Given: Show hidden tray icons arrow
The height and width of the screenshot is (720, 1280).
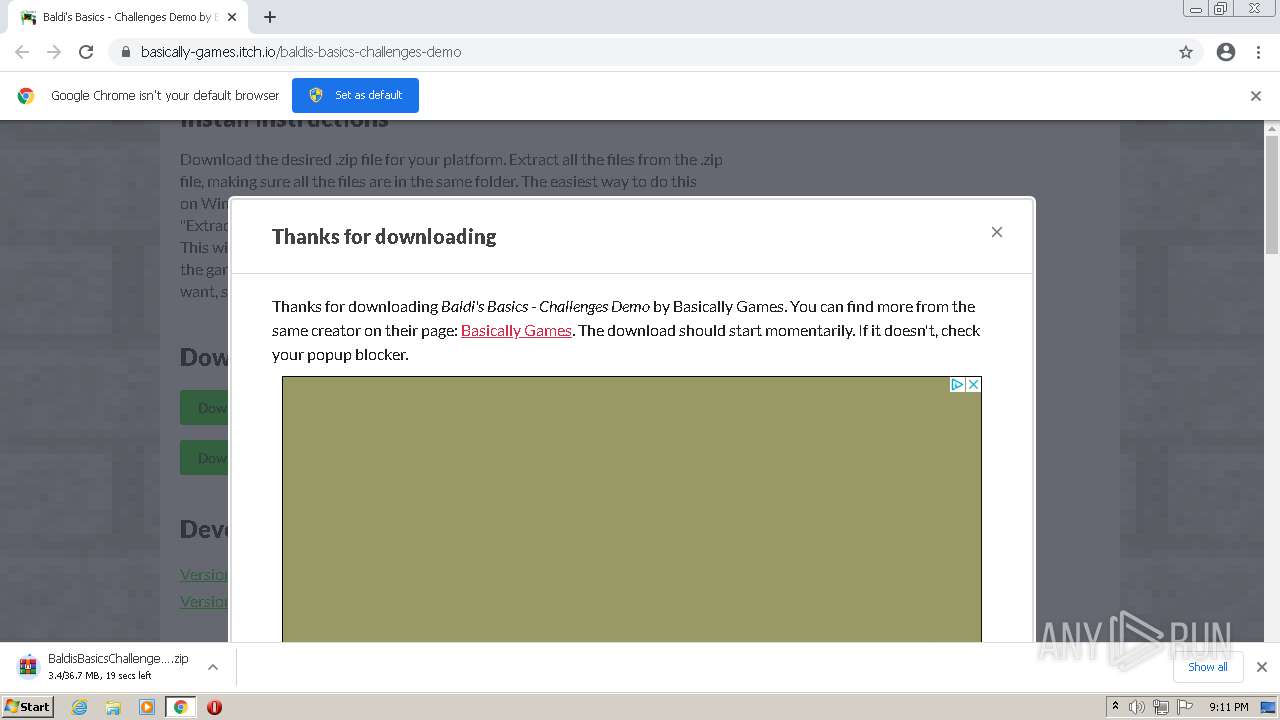Looking at the screenshot, I should [1115, 707].
